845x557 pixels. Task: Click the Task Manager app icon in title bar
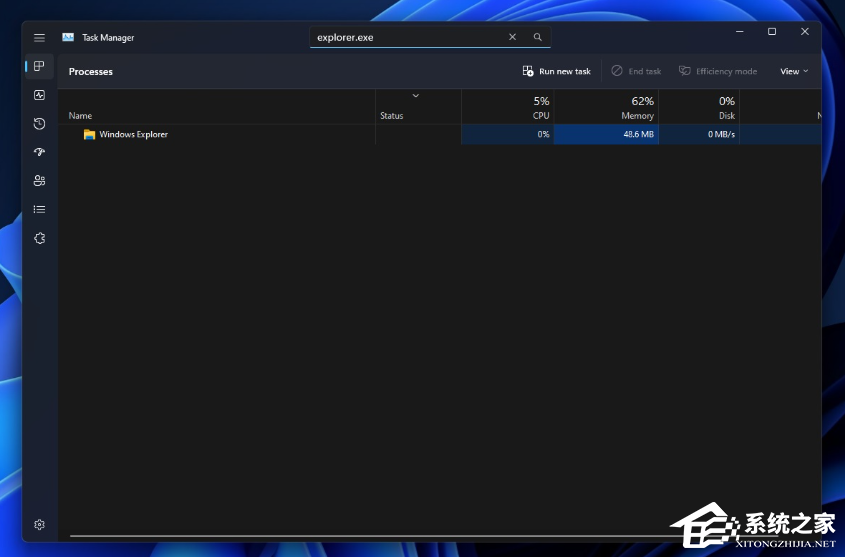click(x=68, y=37)
